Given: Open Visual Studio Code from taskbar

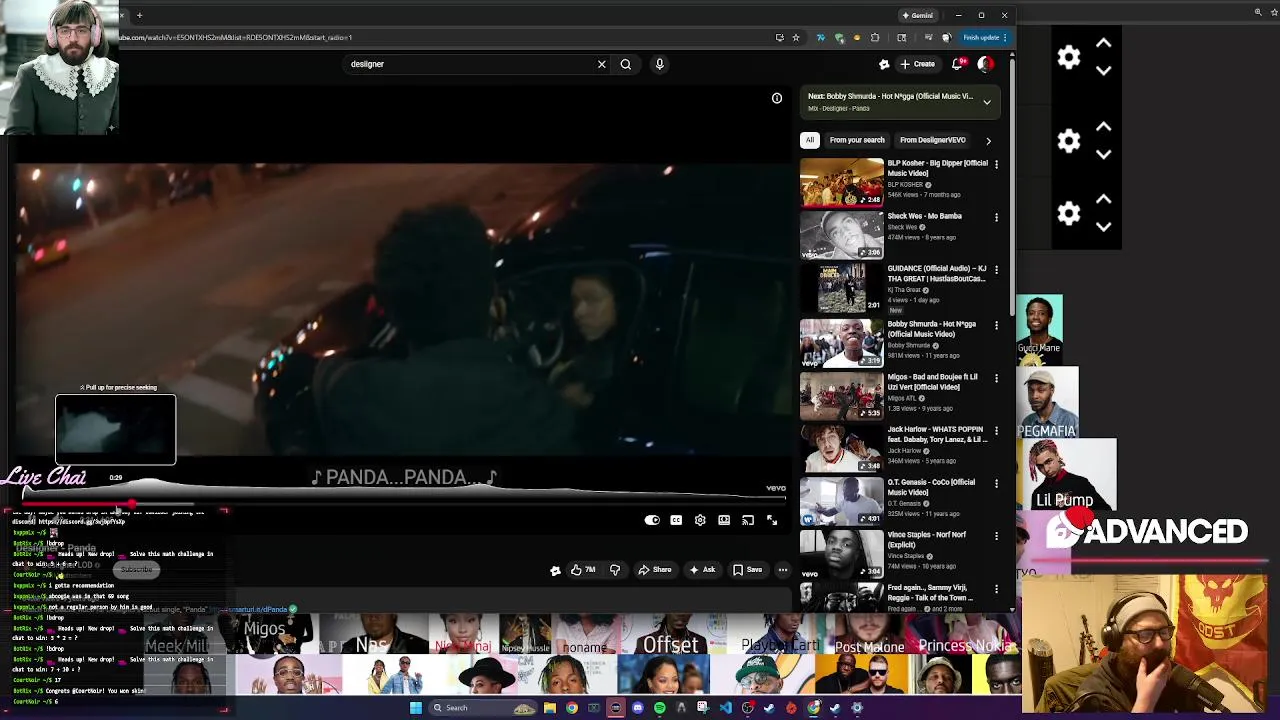Looking at the screenshot, I should pos(726,708).
